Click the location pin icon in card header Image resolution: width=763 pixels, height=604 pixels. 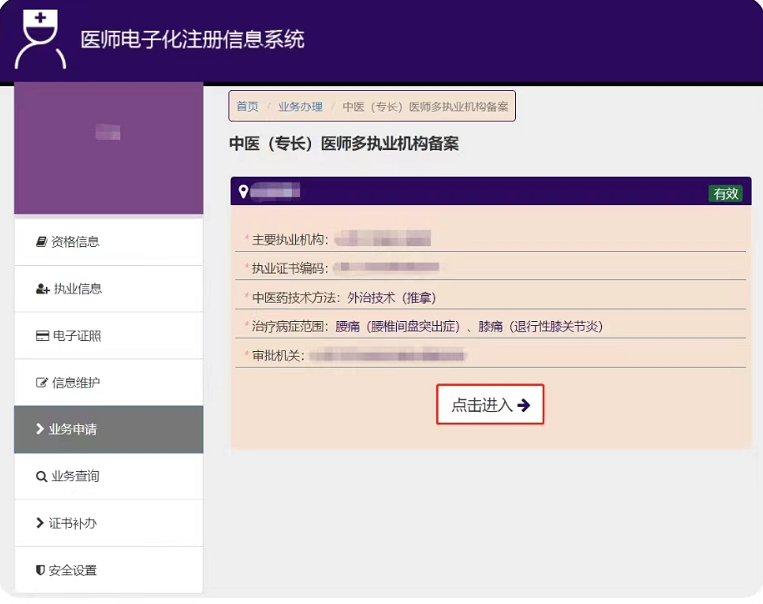tap(243, 192)
